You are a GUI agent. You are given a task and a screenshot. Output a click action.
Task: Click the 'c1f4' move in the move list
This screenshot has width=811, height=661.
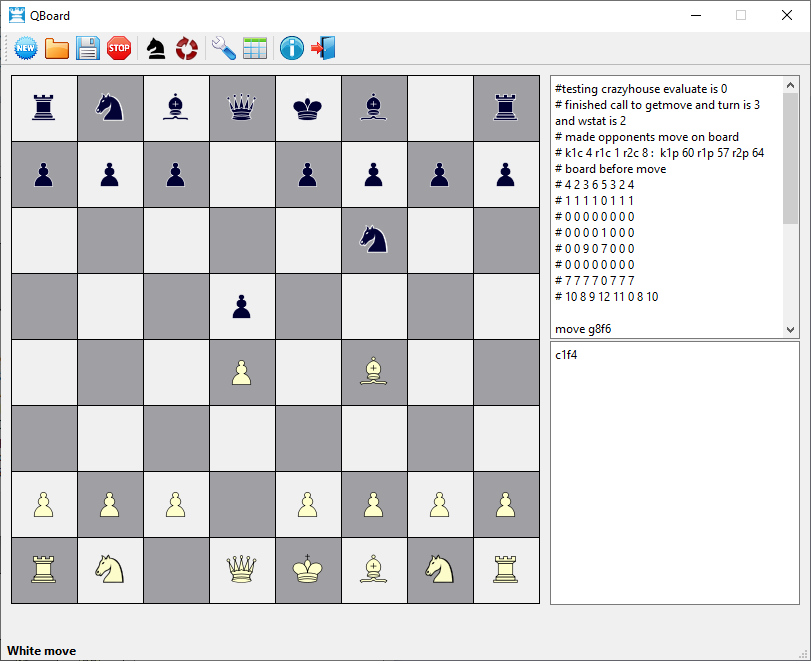click(x=566, y=355)
